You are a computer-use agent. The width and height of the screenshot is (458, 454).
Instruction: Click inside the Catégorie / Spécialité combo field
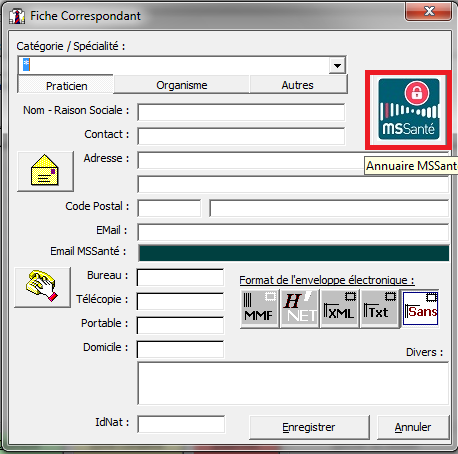coord(173,65)
